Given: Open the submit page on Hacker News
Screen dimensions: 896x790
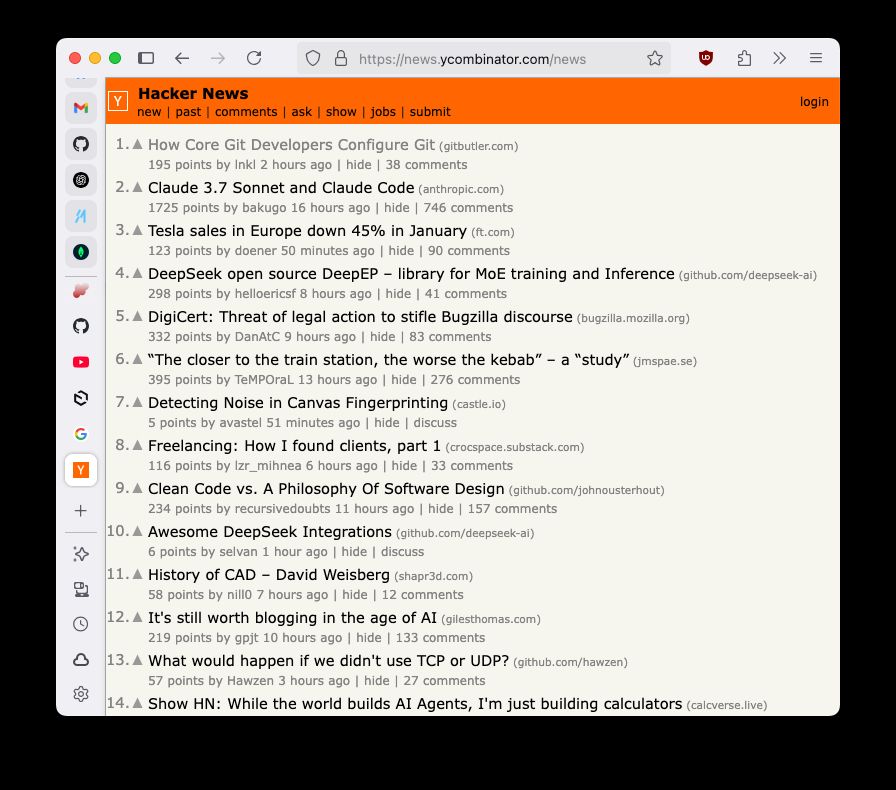Looking at the screenshot, I should coord(430,112).
